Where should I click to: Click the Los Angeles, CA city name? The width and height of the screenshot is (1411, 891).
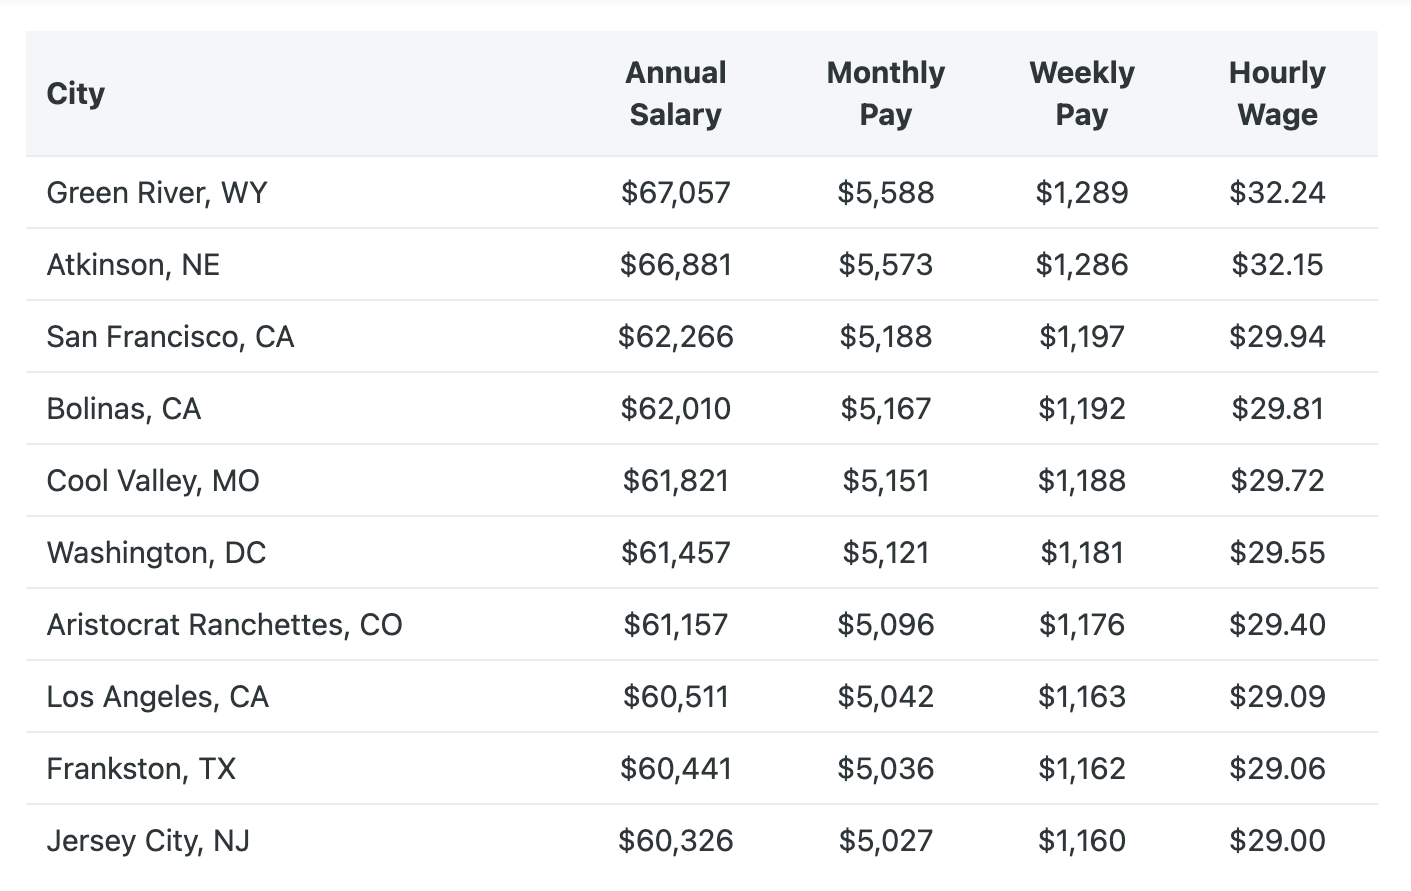158,696
